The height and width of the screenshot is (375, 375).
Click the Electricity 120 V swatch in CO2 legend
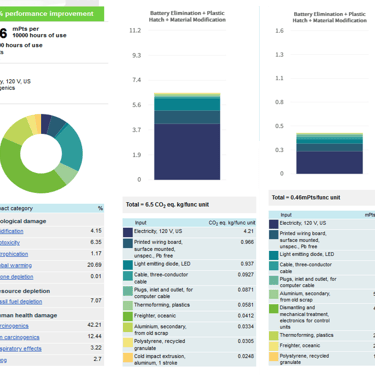click(x=128, y=232)
